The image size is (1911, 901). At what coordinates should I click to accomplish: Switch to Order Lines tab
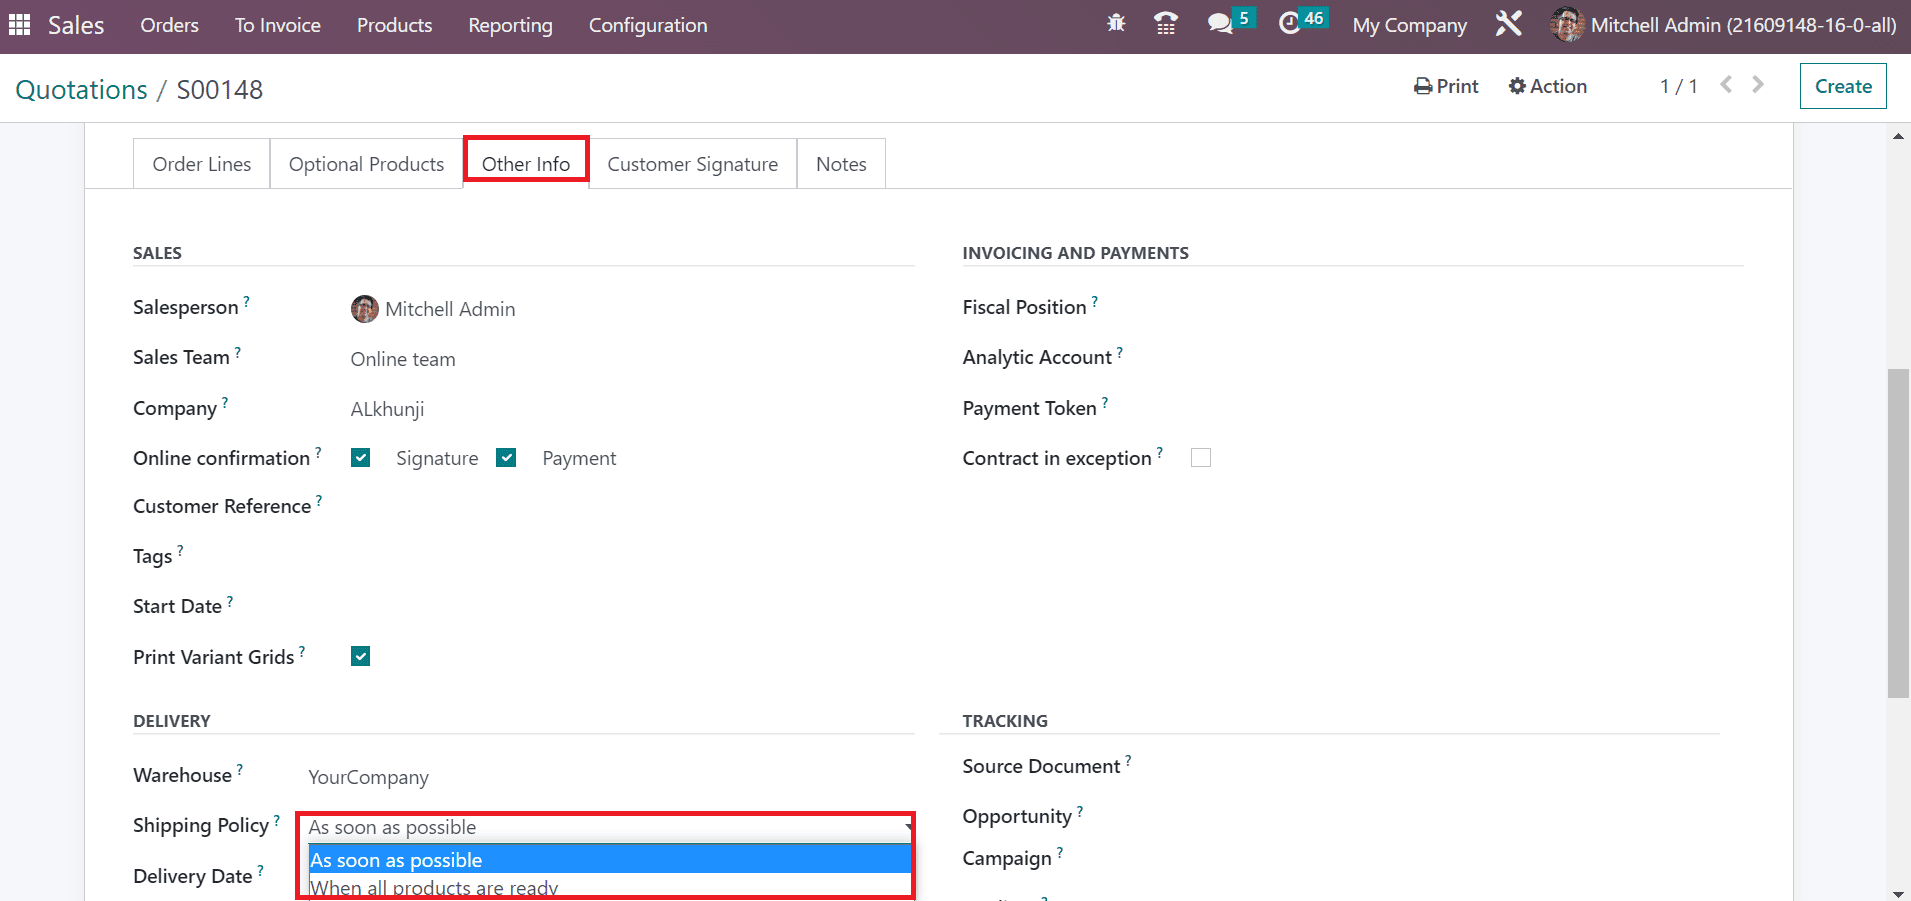[202, 164]
